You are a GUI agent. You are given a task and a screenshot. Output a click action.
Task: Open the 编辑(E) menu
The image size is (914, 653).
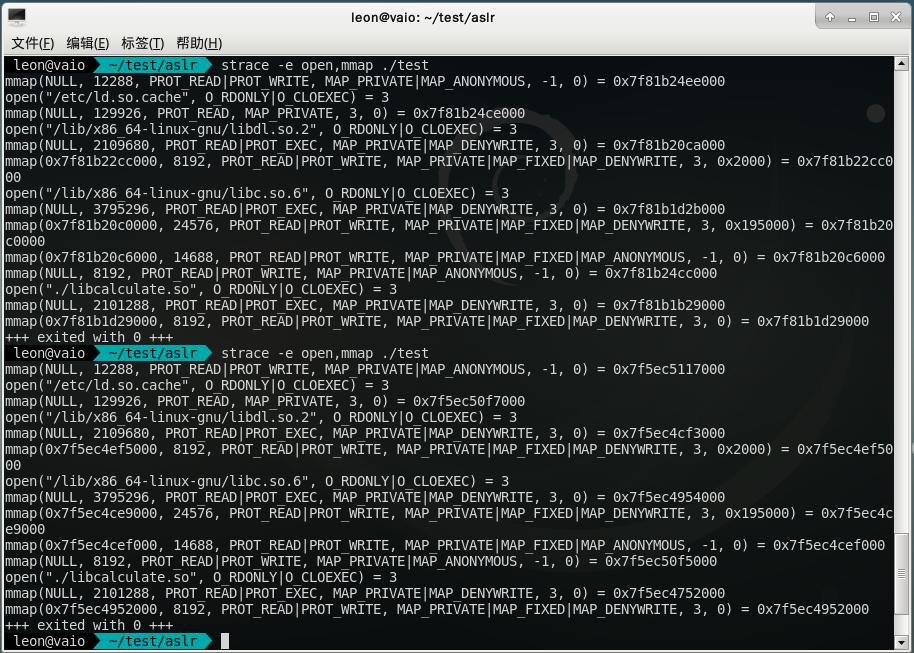pyautogui.click(x=87, y=43)
